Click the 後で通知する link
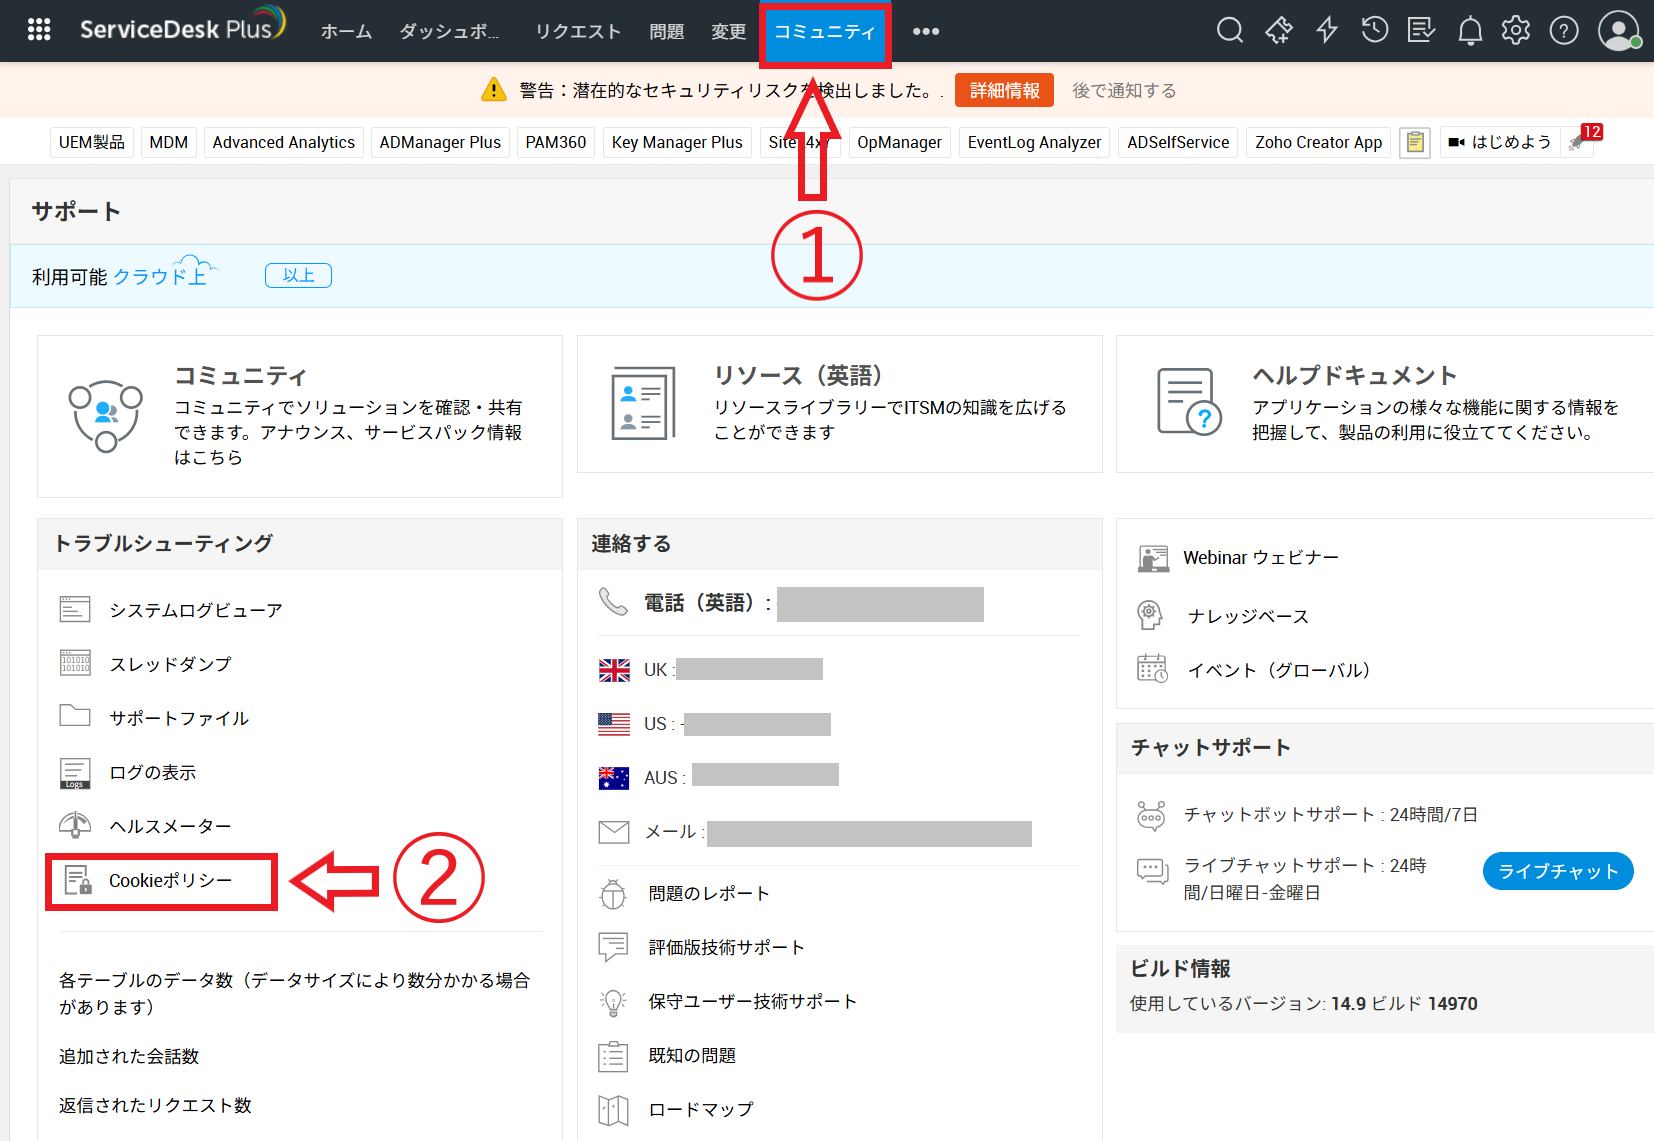The width and height of the screenshot is (1654, 1141). tap(1124, 91)
